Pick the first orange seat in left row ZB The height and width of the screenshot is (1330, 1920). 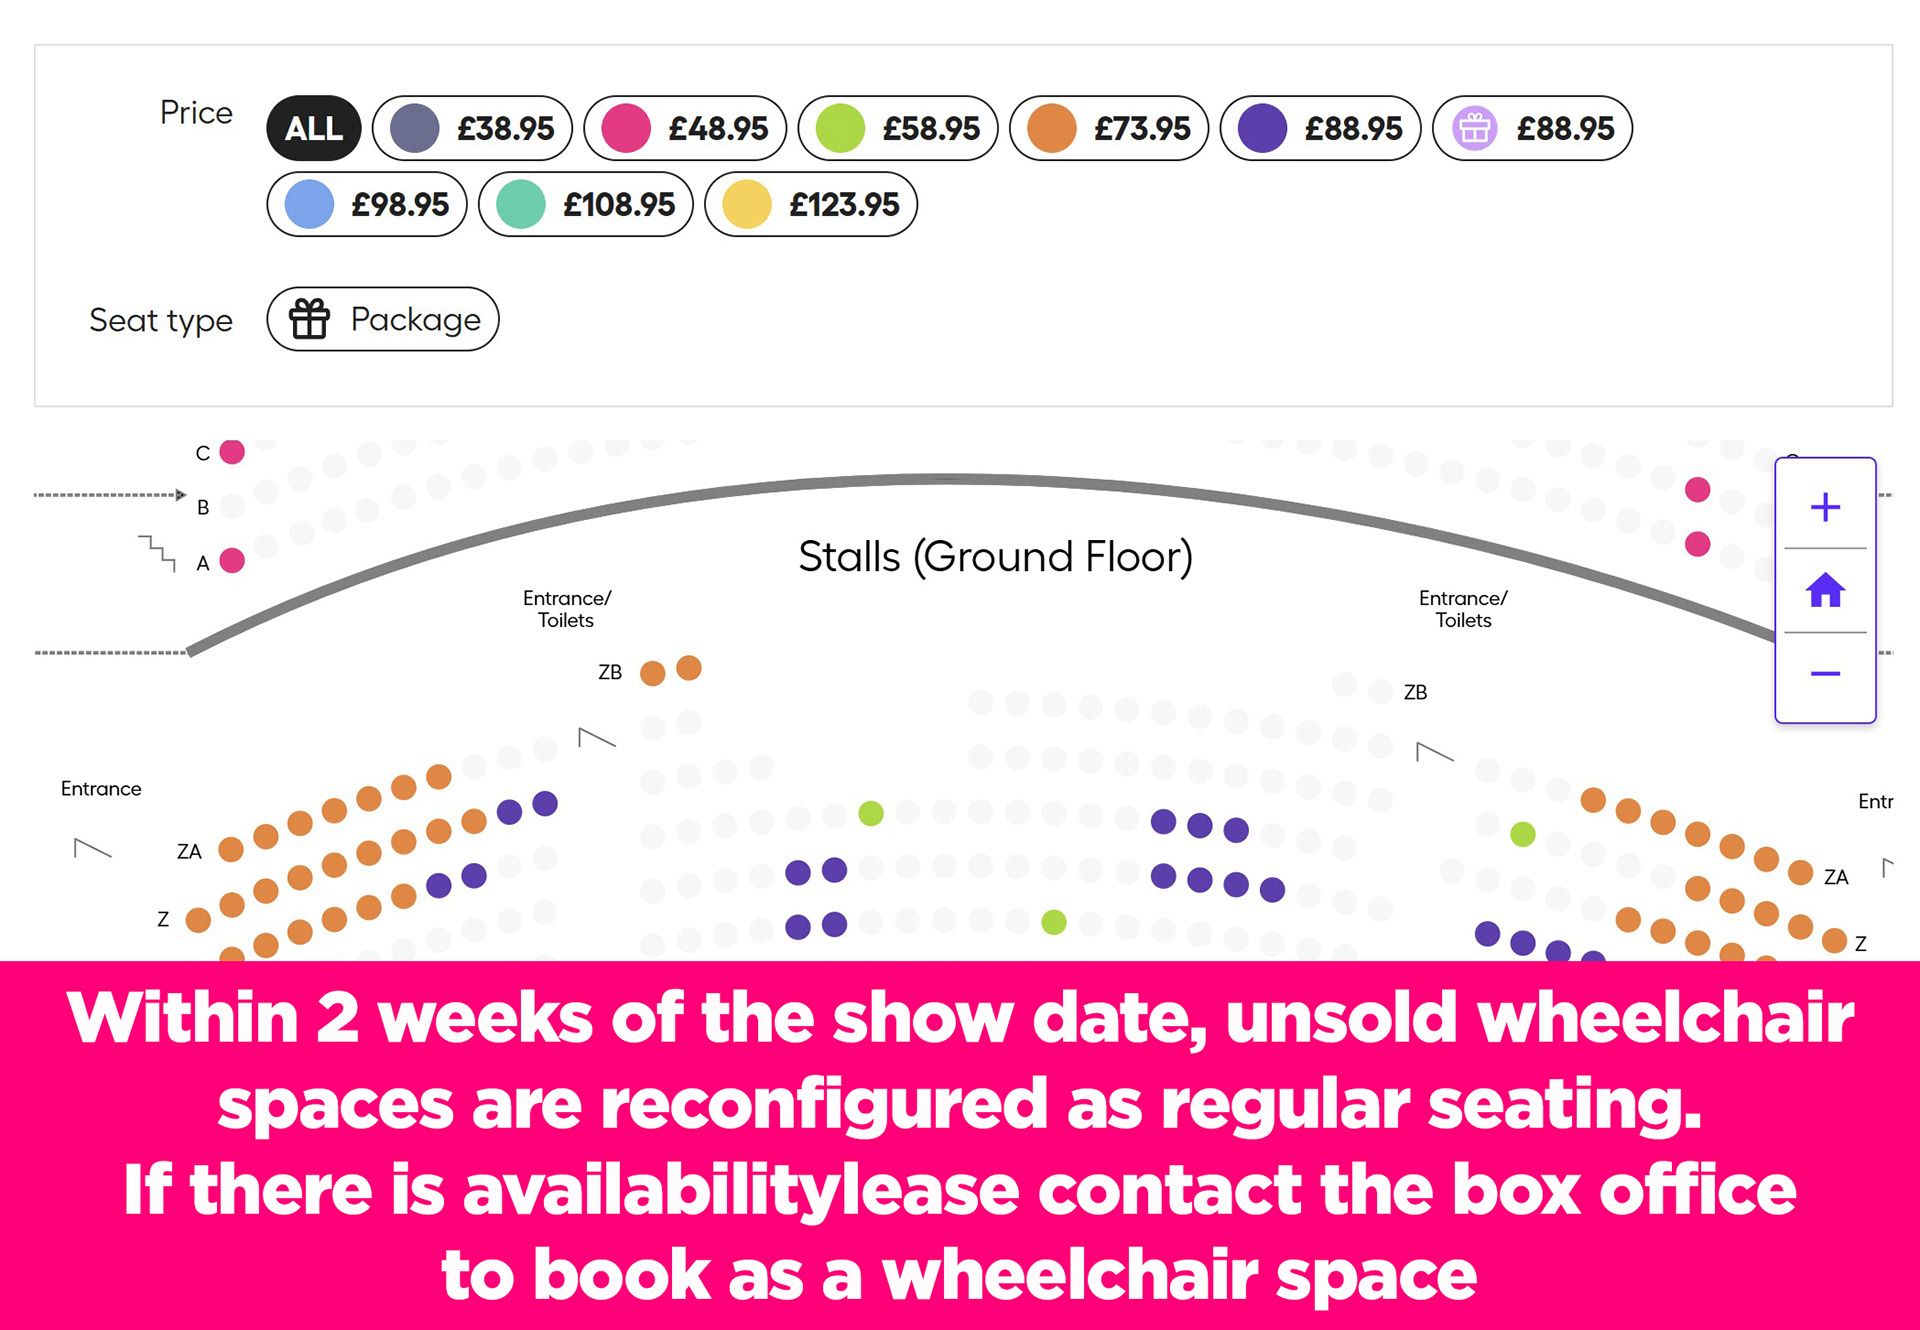[x=652, y=673]
